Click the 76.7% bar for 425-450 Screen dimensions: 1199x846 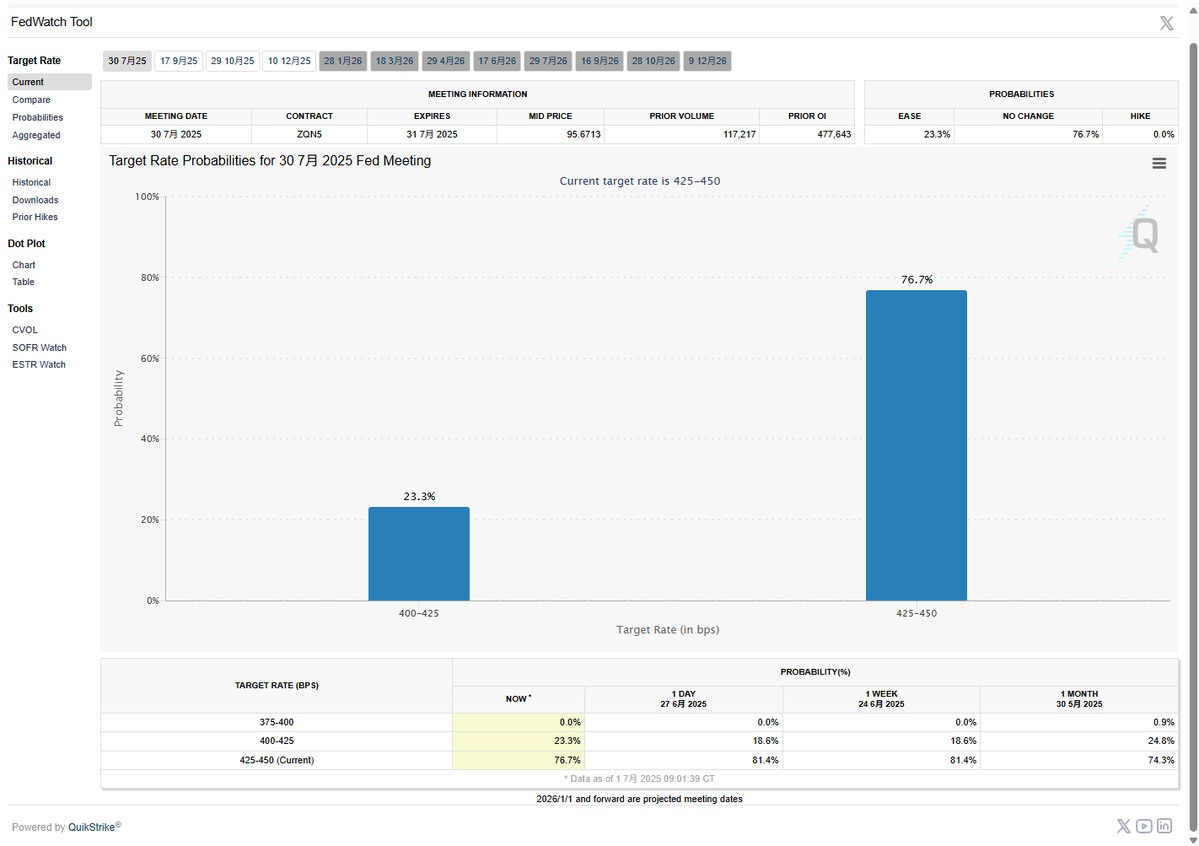pos(916,445)
